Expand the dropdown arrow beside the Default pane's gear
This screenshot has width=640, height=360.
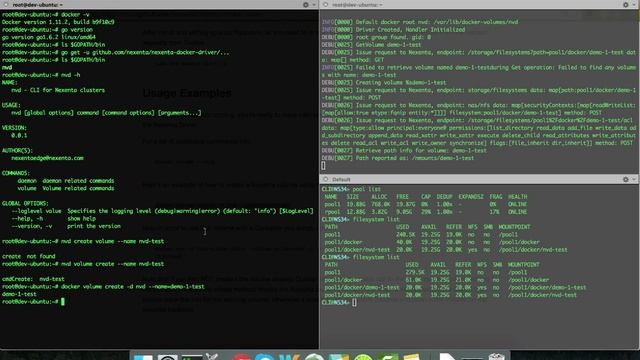click(634, 179)
